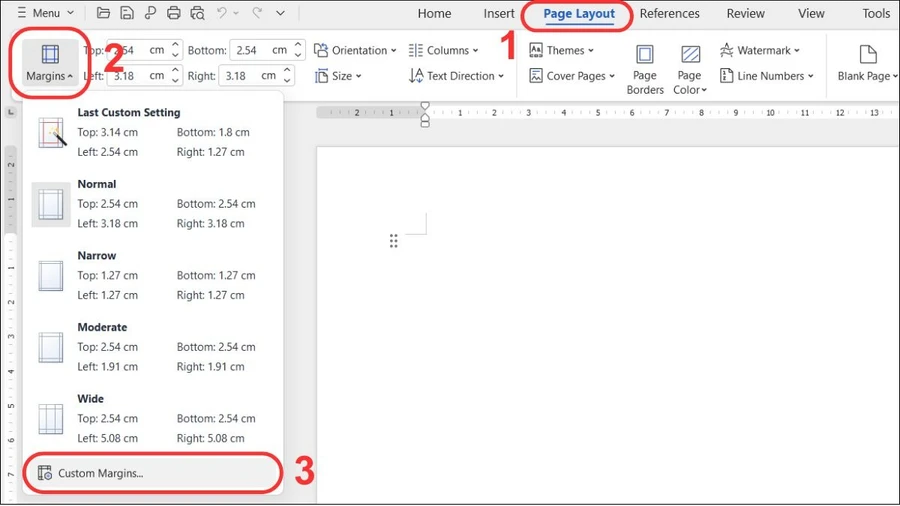900x506 pixels.
Task: Open the folder icon in quick access toolbar
Action: click(103, 13)
